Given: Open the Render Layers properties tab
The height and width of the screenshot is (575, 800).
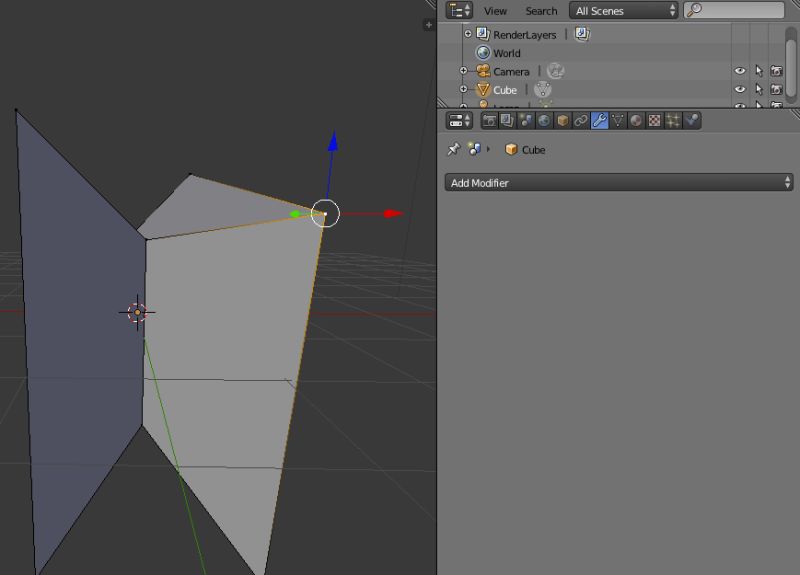Looking at the screenshot, I should coord(507,121).
